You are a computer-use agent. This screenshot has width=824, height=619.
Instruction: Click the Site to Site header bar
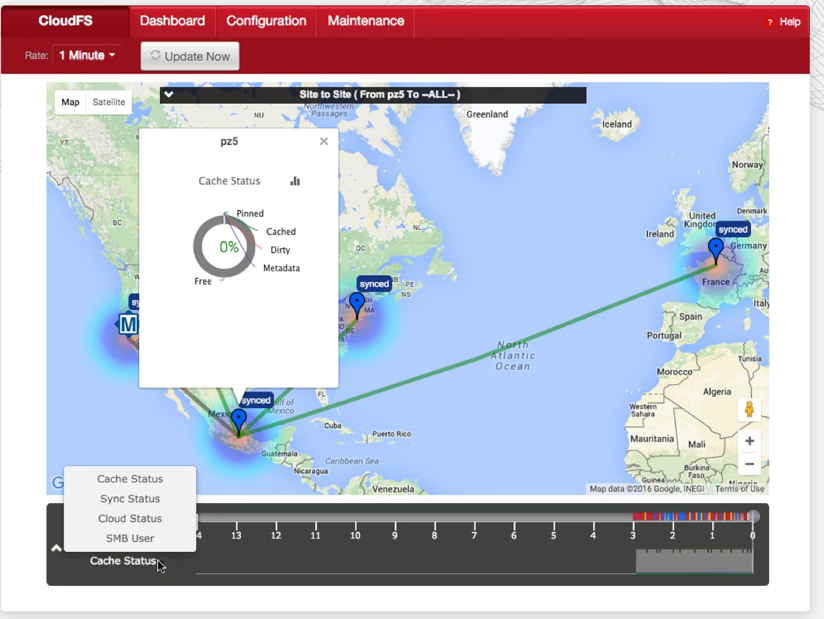(373, 95)
